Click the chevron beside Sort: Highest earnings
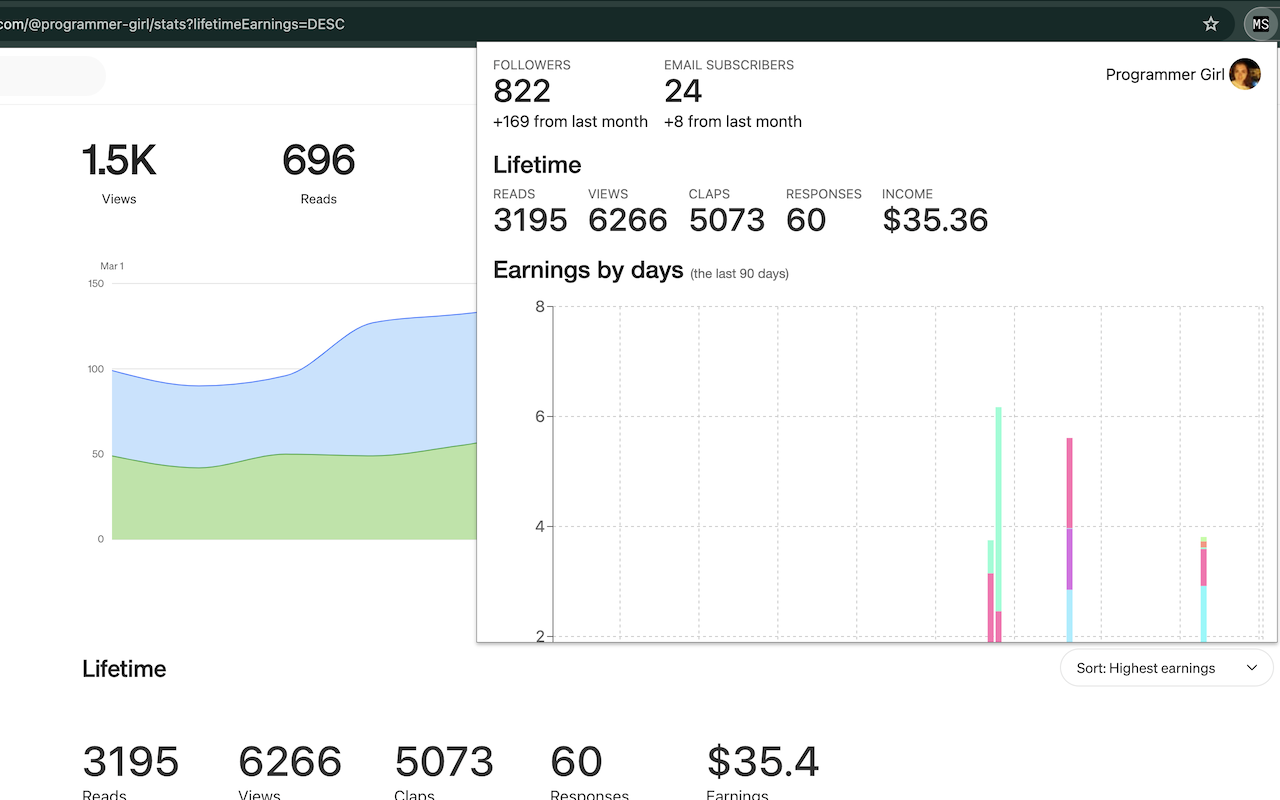Screen dimensions: 1280x800 (x=1251, y=667)
